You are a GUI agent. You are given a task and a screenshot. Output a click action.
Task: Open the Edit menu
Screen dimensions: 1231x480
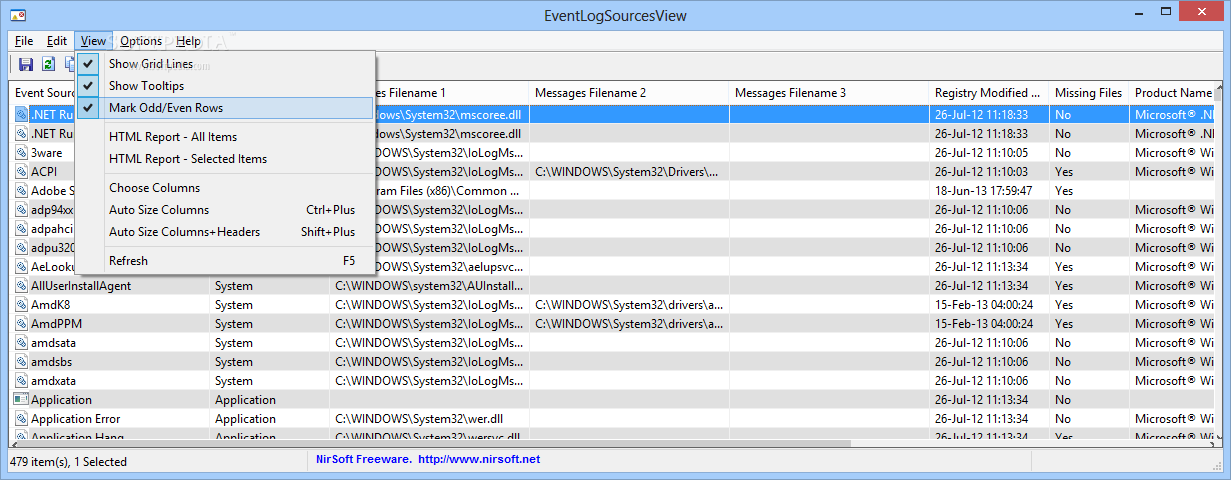pyautogui.click(x=57, y=41)
